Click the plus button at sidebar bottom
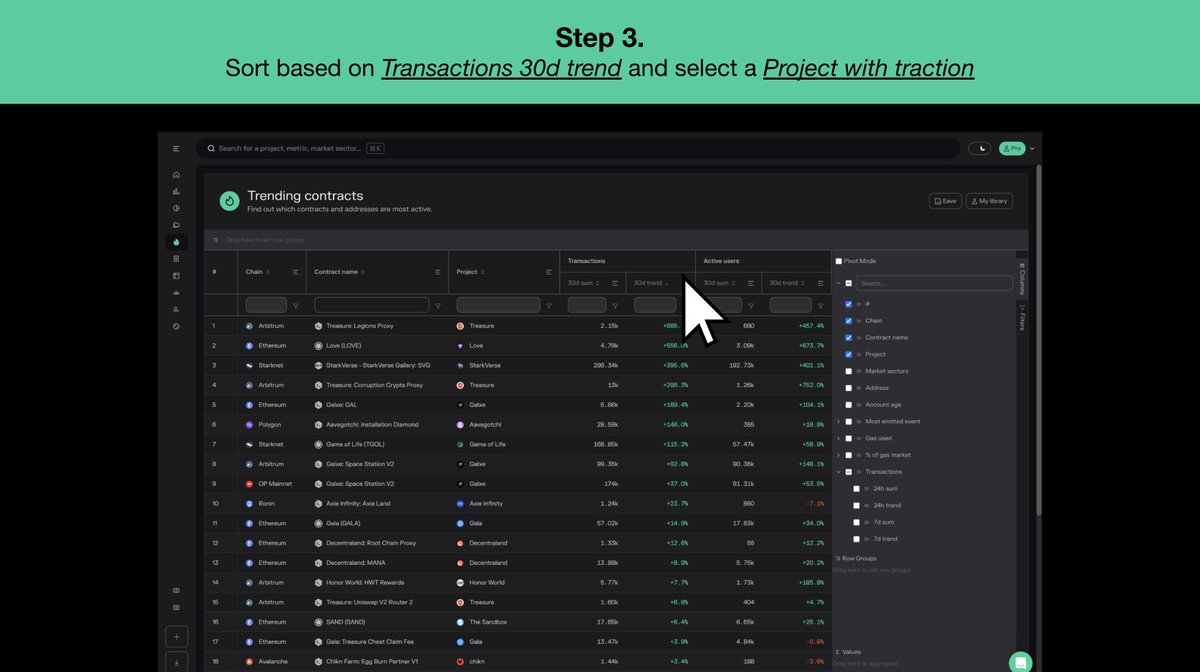 click(176, 636)
